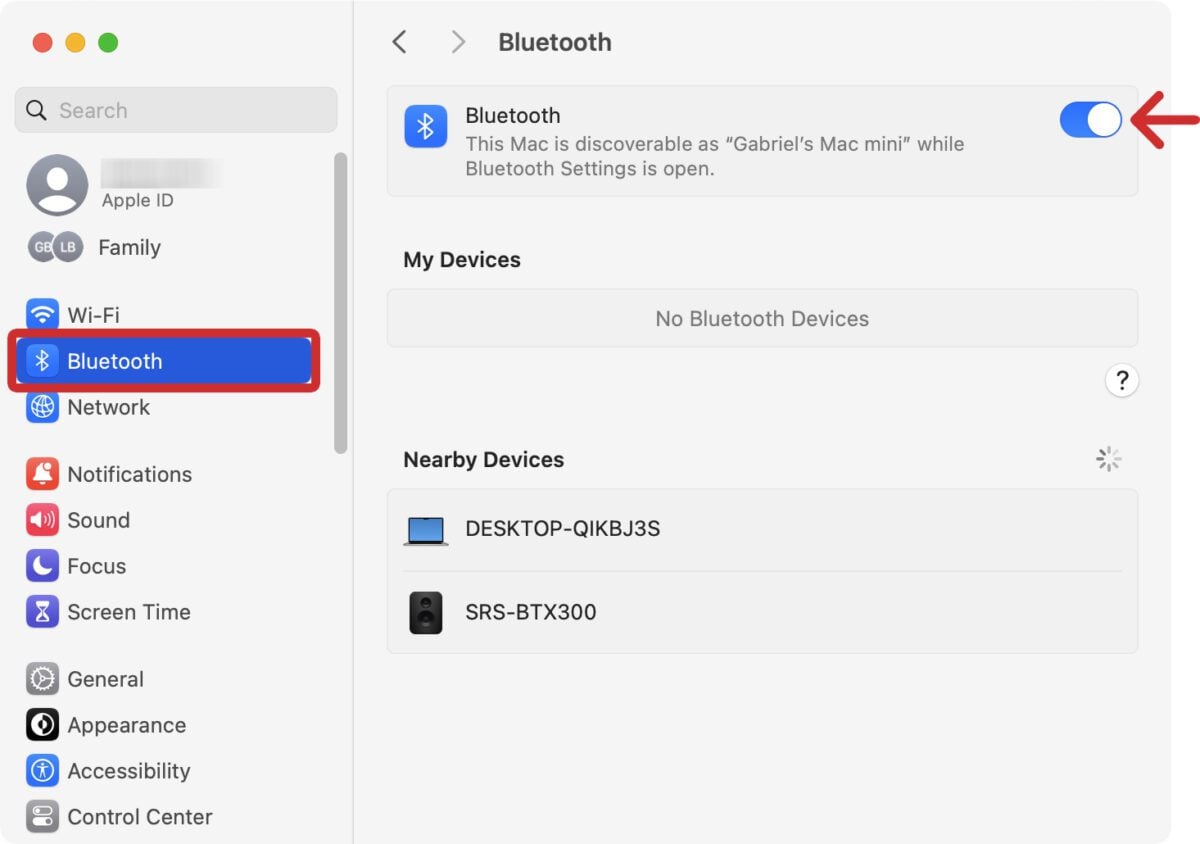The width and height of the screenshot is (1200, 844).
Task: Open General settings gear icon
Action: click(42, 679)
